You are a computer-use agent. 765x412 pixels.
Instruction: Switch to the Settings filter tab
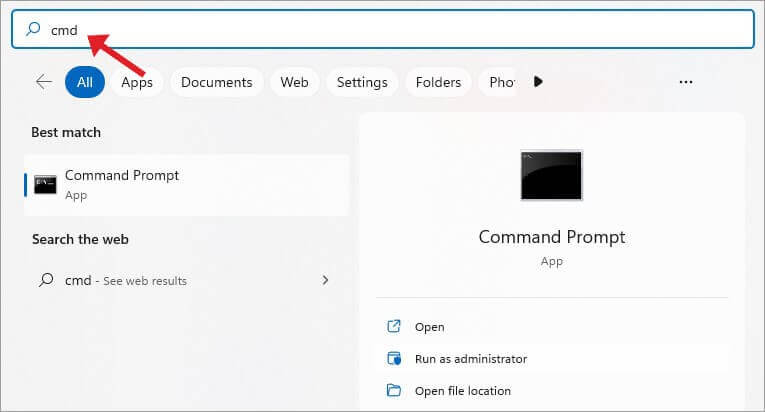[362, 82]
